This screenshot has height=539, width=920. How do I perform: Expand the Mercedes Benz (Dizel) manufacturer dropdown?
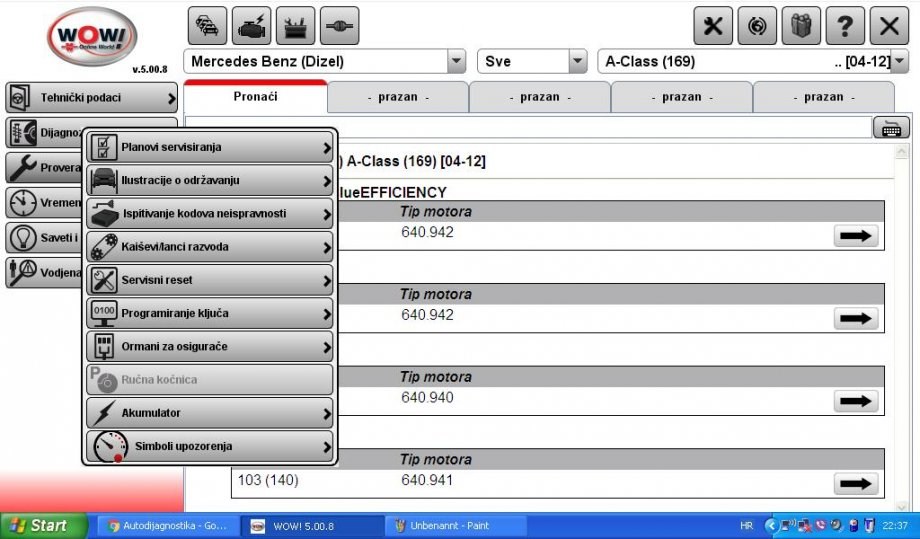tap(456, 61)
